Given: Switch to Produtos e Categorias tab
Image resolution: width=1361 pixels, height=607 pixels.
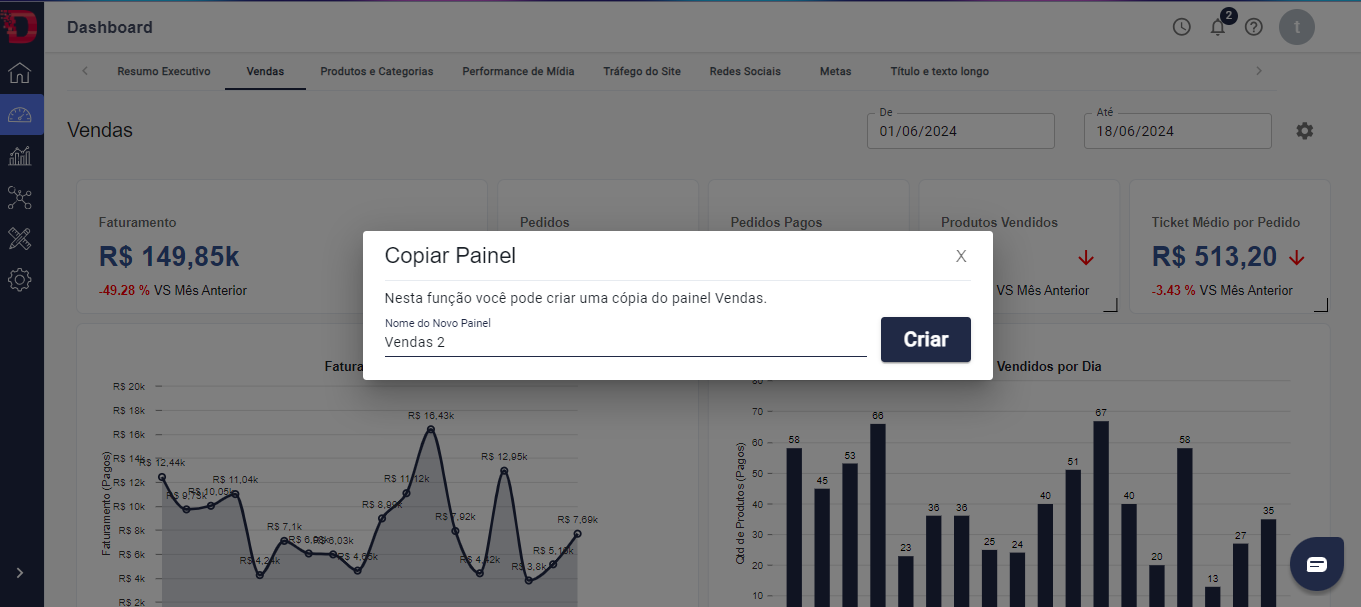Looking at the screenshot, I should (377, 71).
